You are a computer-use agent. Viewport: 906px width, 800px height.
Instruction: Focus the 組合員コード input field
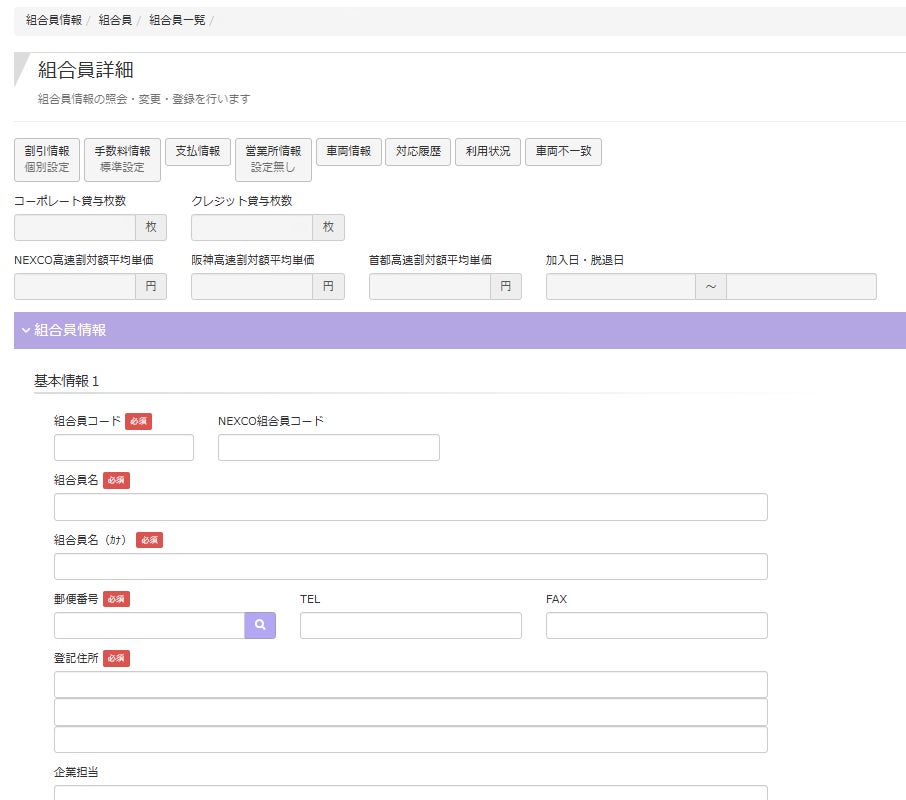click(x=124, y=448)
